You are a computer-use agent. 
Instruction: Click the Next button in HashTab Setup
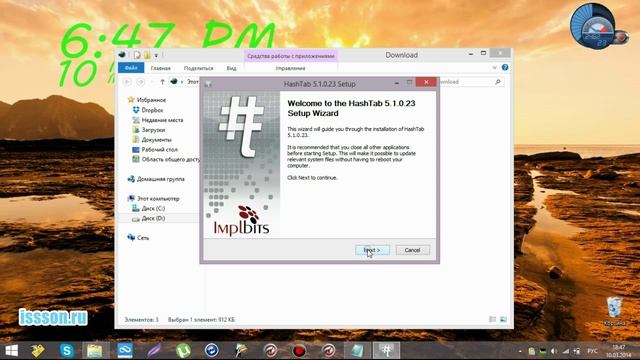(372, 250)
